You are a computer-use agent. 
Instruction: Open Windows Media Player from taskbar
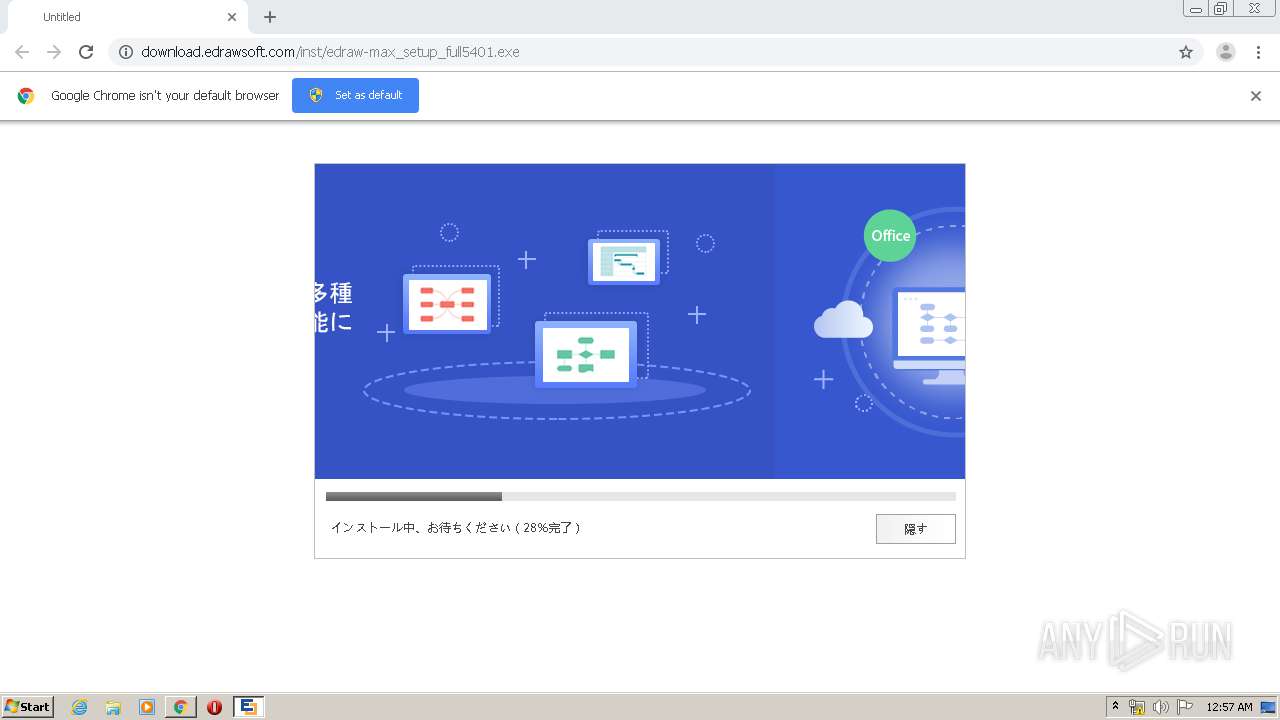tap(147, 707)
